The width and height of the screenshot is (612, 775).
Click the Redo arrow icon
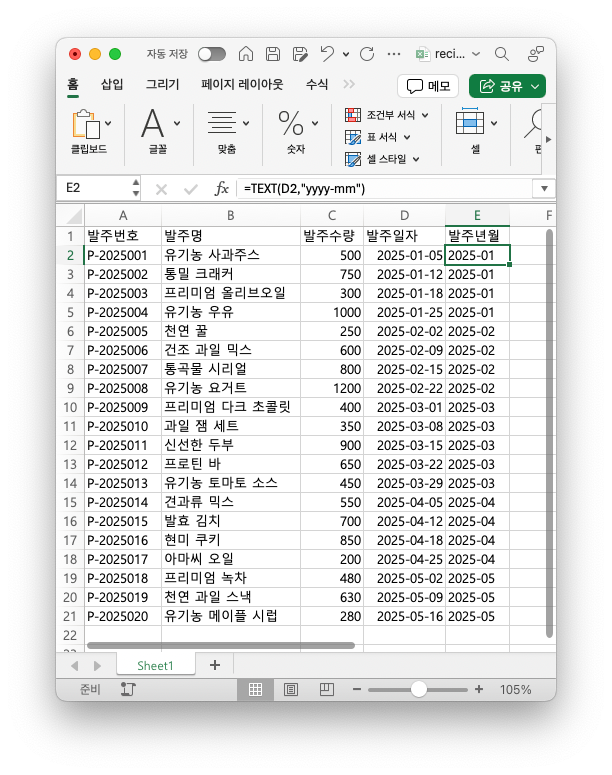367,54
